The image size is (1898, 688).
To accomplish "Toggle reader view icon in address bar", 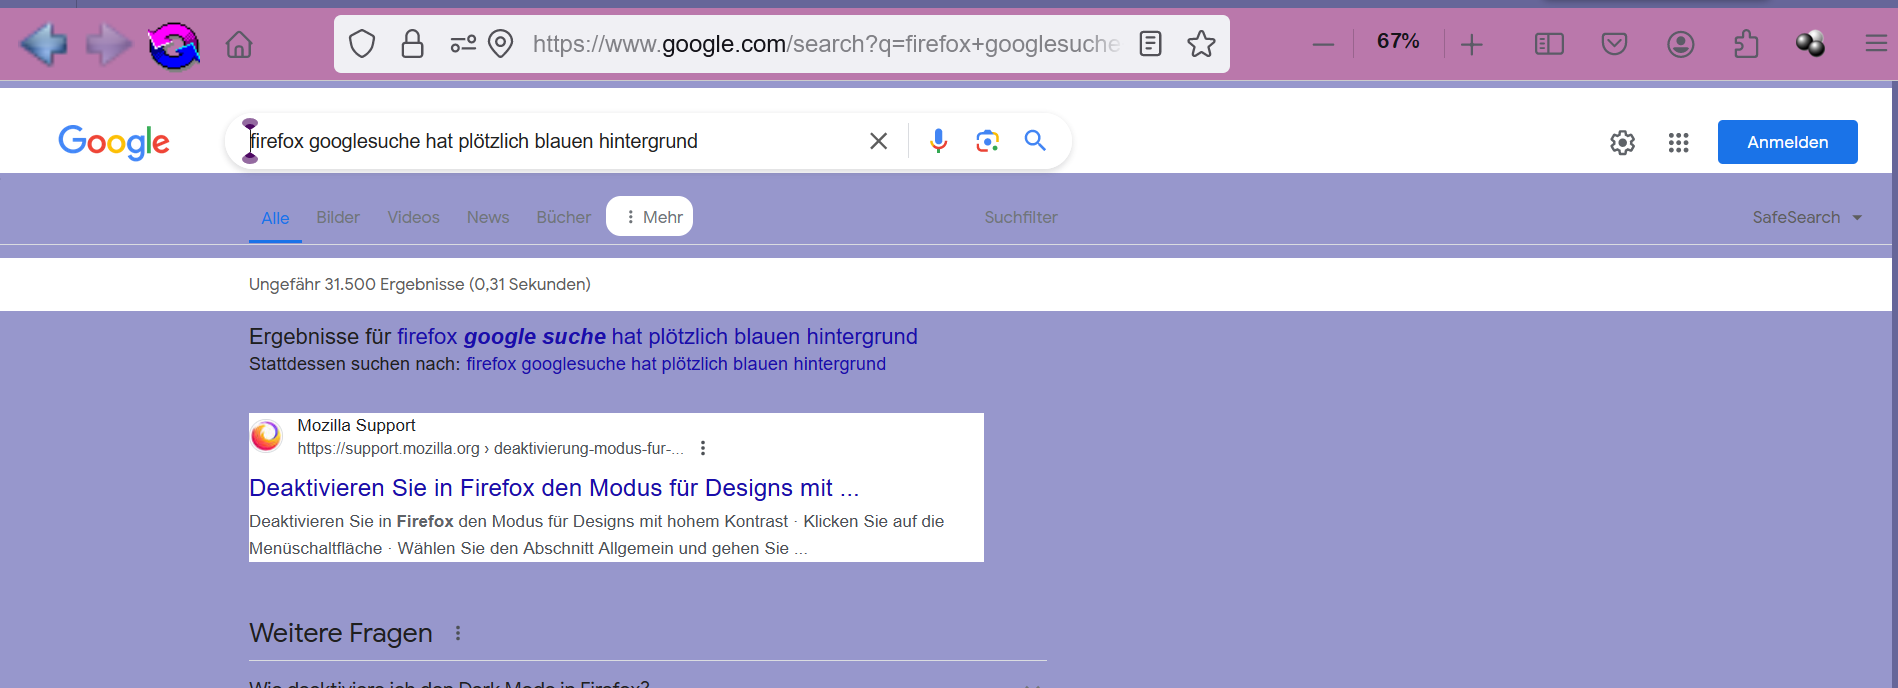I will point(1150,44).
